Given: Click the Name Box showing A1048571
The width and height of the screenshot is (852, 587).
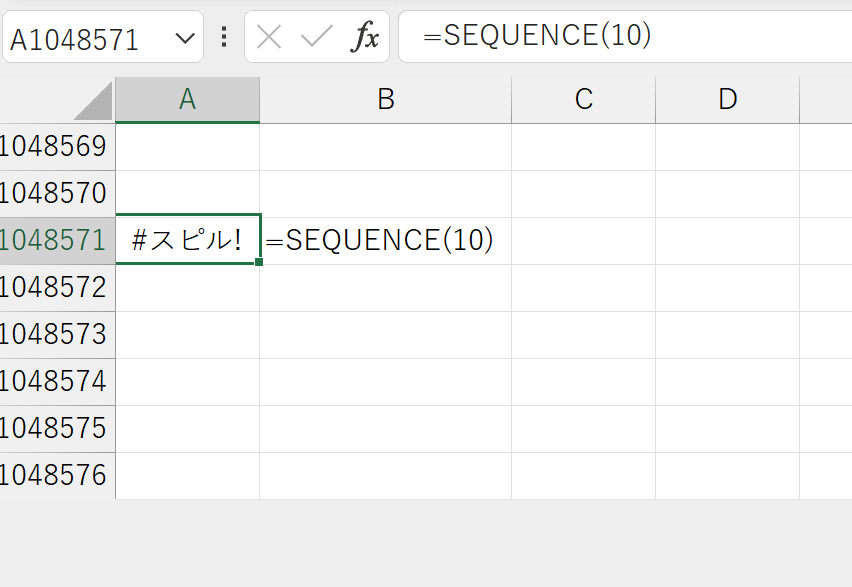Looking at the screenshot, I should 103,37.
